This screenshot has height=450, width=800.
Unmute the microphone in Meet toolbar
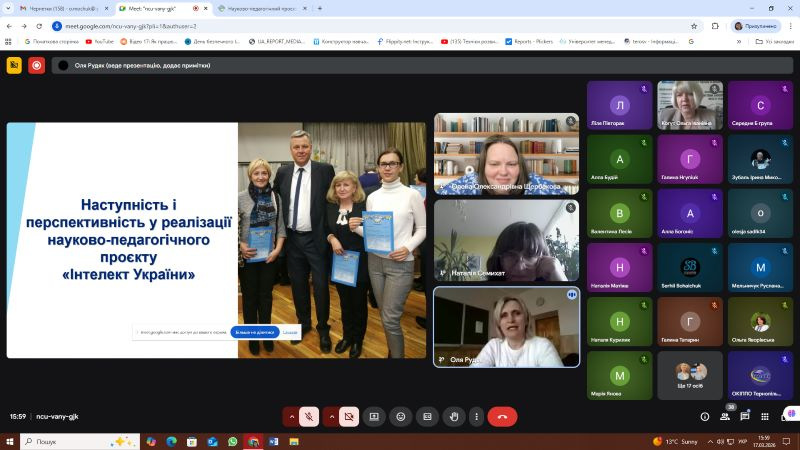click(x=310, y=416)
